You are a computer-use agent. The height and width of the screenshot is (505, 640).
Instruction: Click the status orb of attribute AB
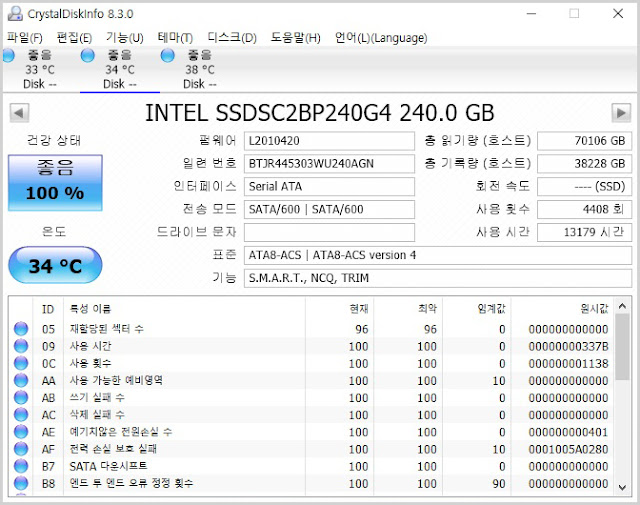tap(21, 397)
